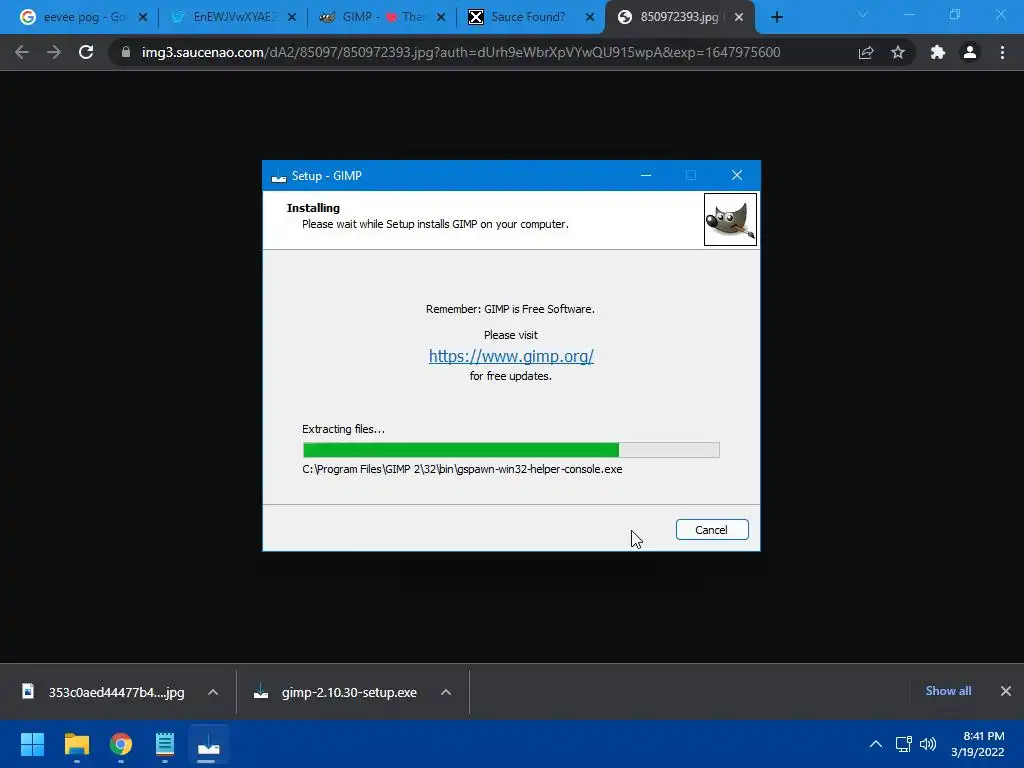Open network status in system tray
1024x768 pixels.
904,744
